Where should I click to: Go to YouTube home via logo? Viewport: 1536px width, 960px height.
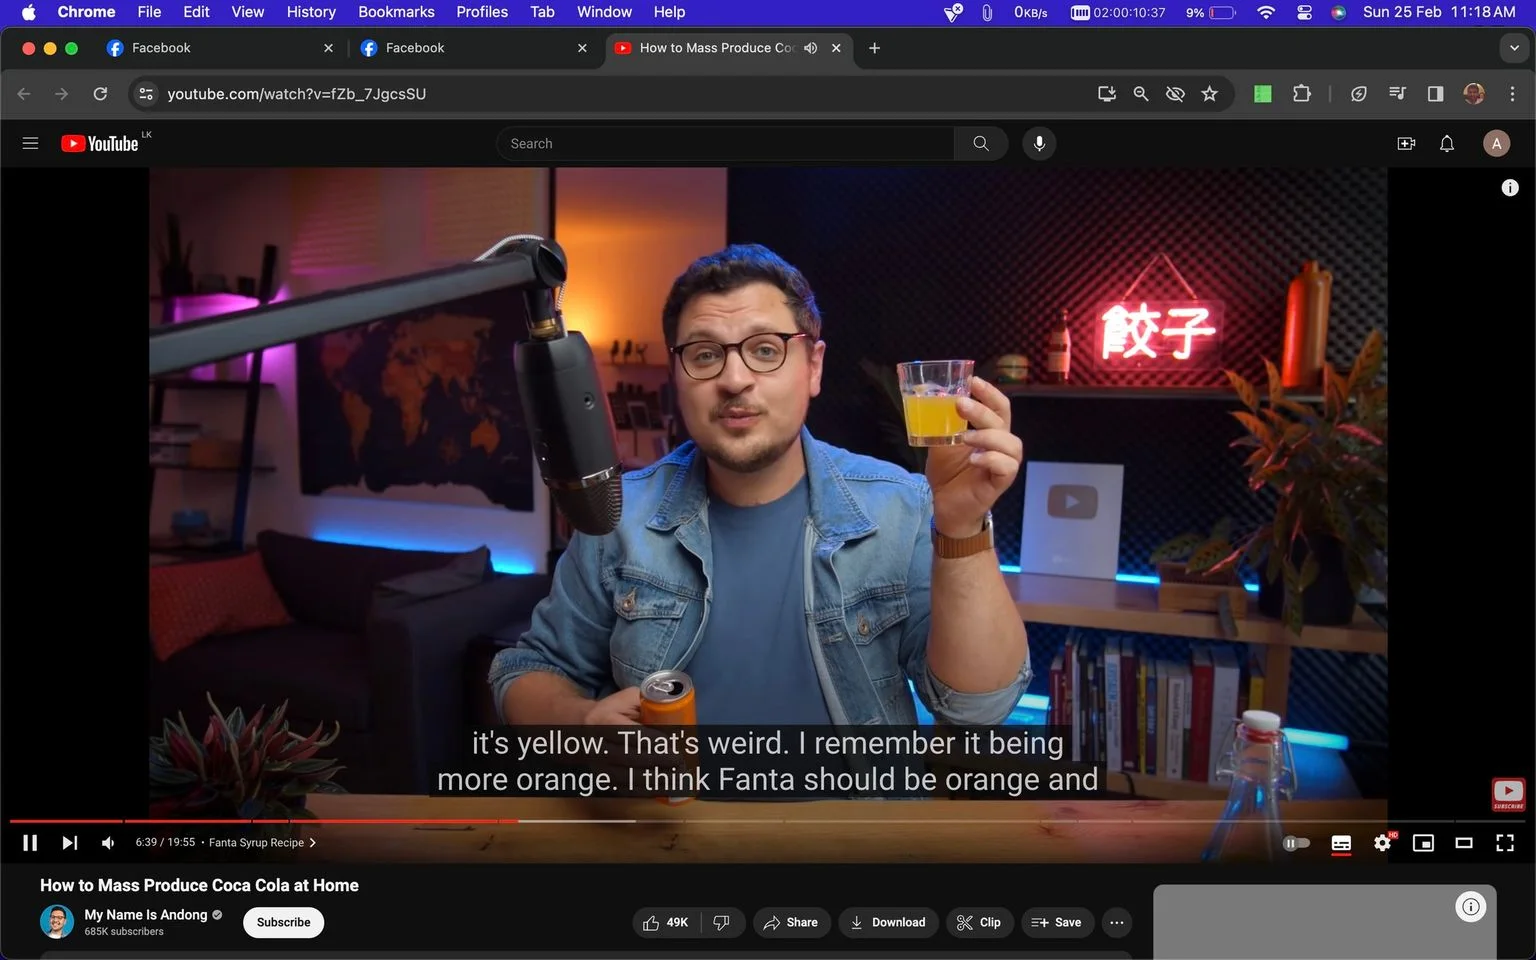click(100, 143)
